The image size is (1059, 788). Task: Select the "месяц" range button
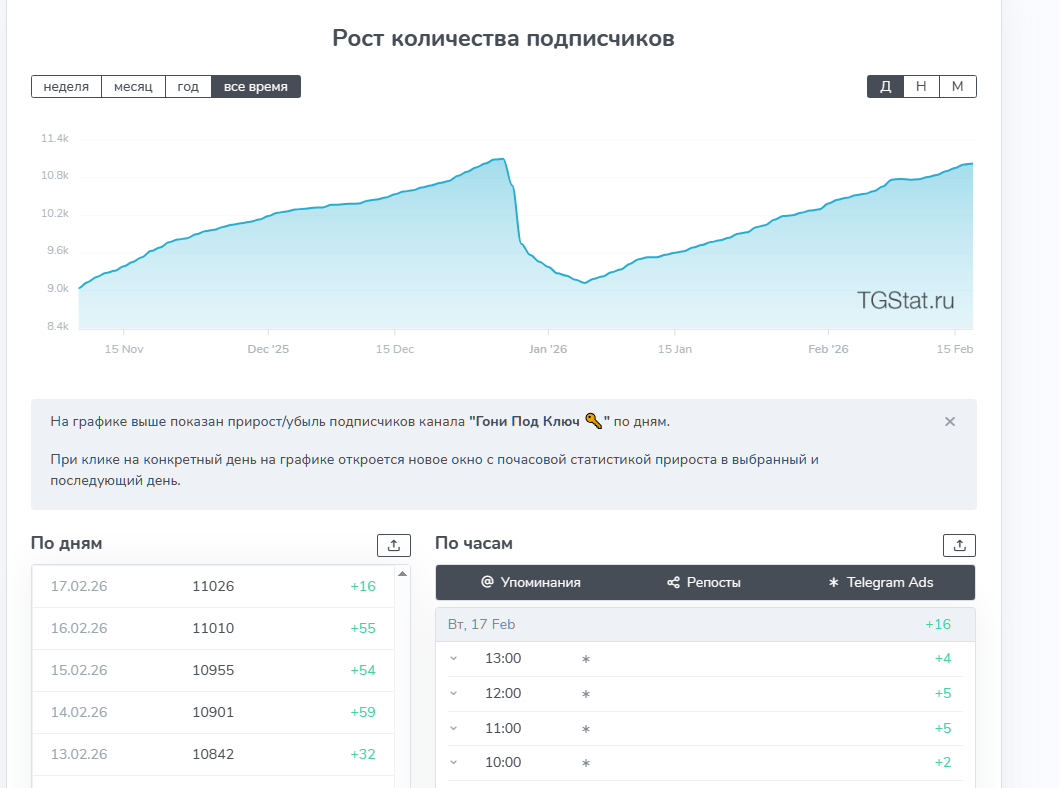click(x=132, y=86)
